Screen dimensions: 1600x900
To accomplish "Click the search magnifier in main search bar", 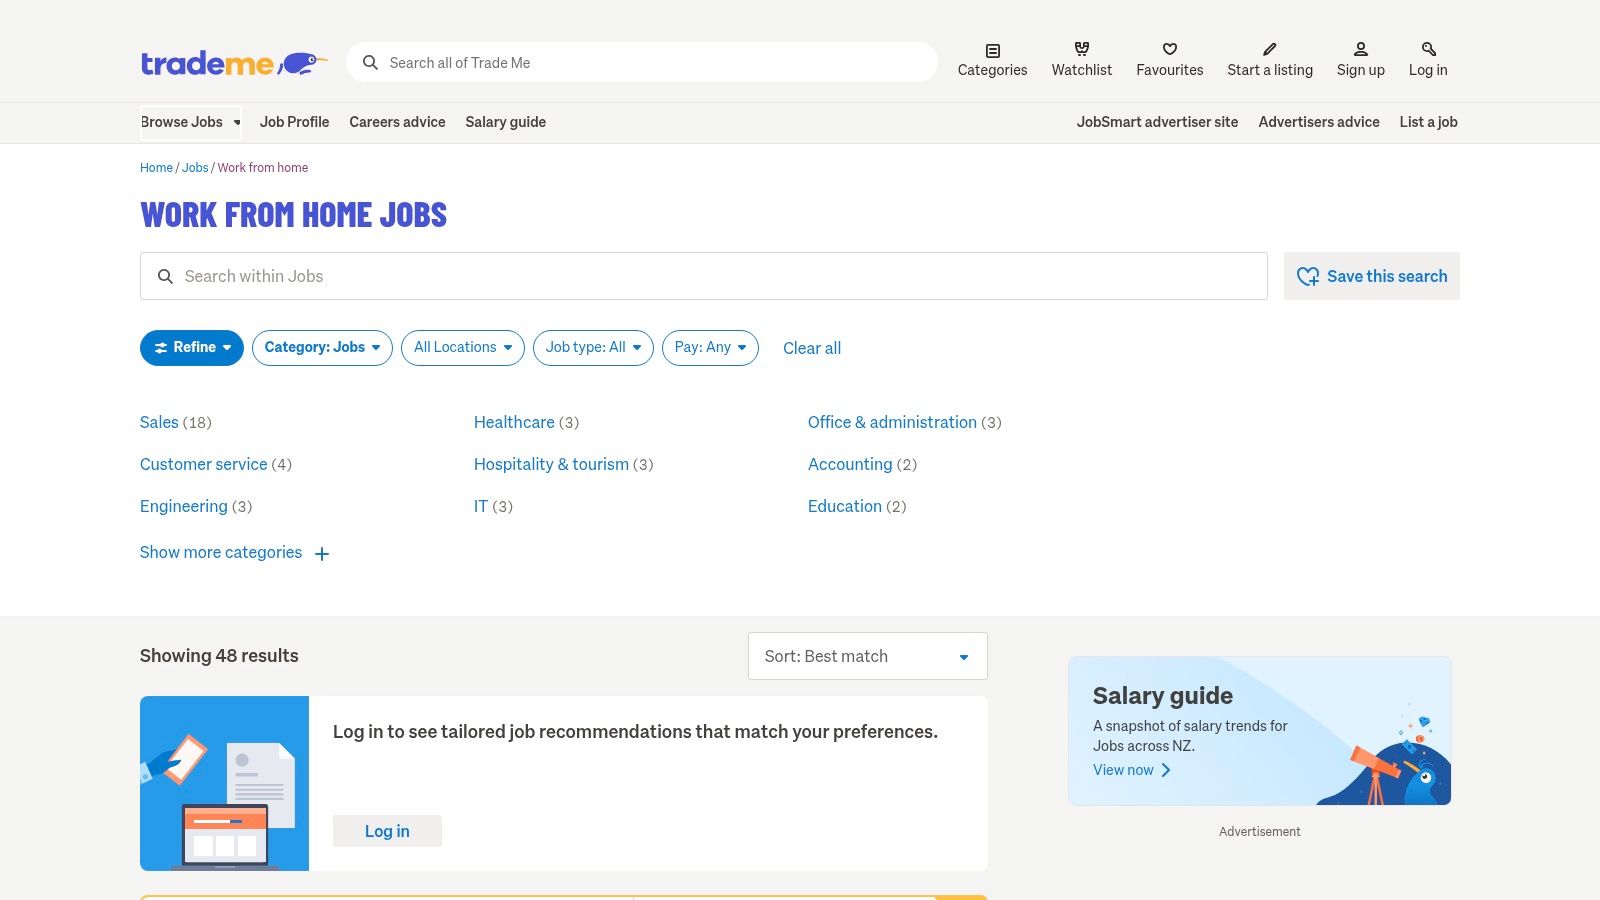I will (x=370, y=62).
